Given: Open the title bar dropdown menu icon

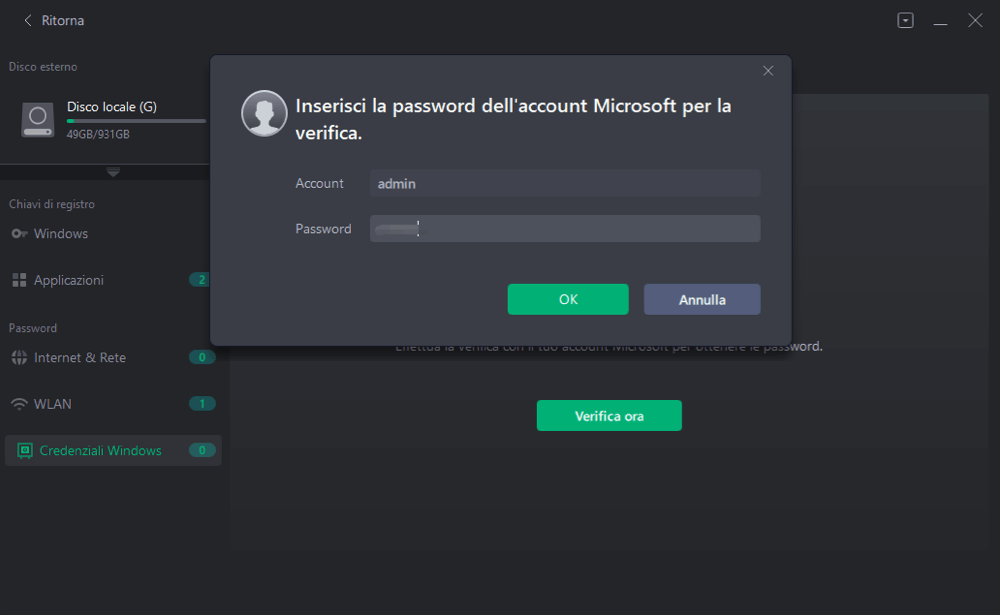Looking at the screenshot, I should (x=905, y=20).
